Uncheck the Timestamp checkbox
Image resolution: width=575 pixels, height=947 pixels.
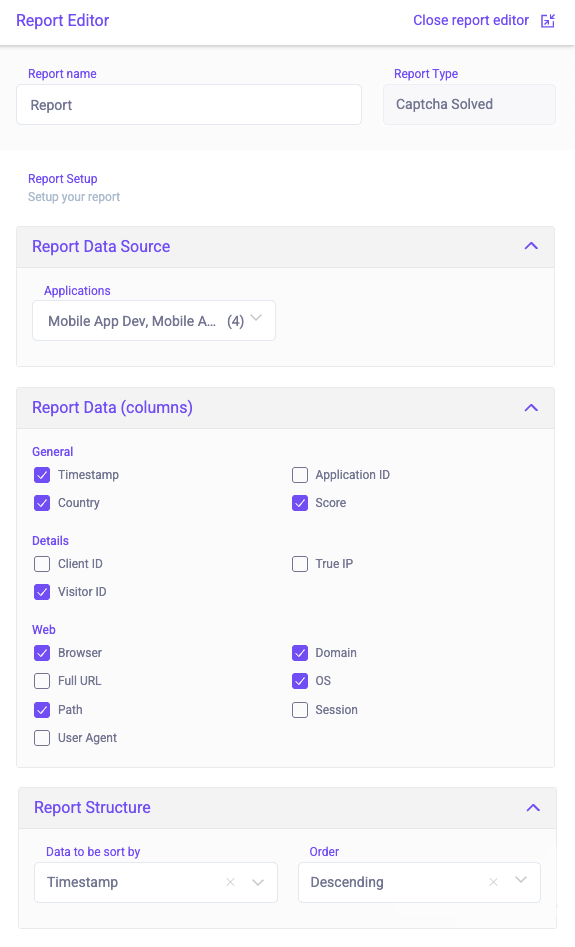42,475
